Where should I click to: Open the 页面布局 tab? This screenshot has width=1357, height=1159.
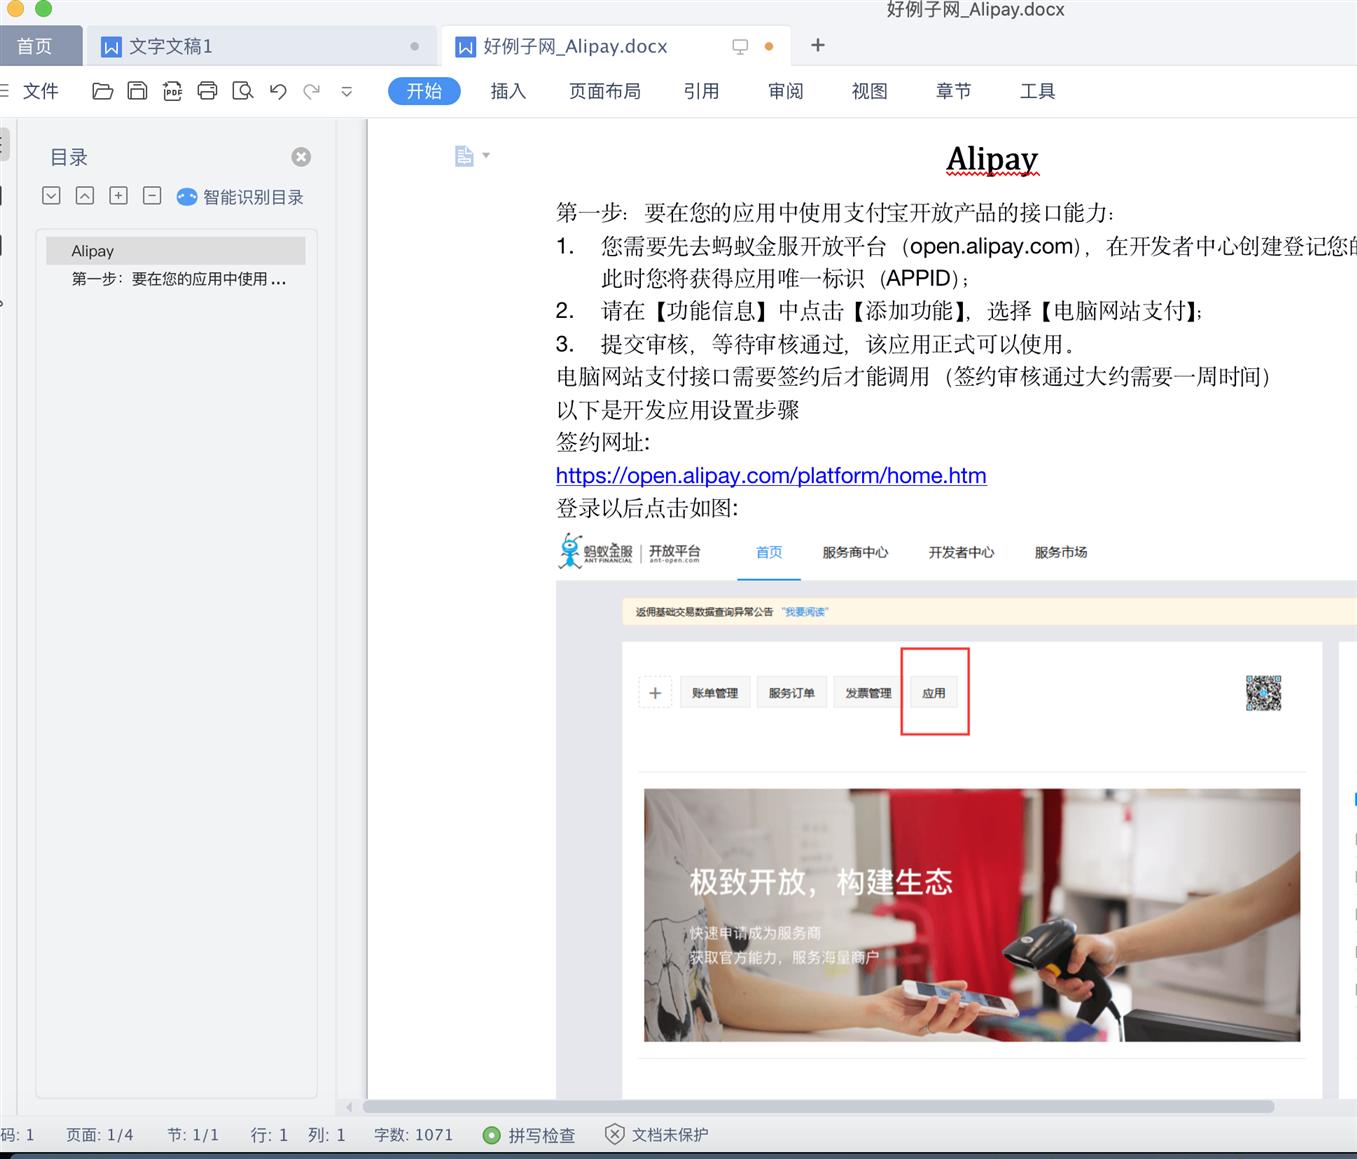(604, 91)
